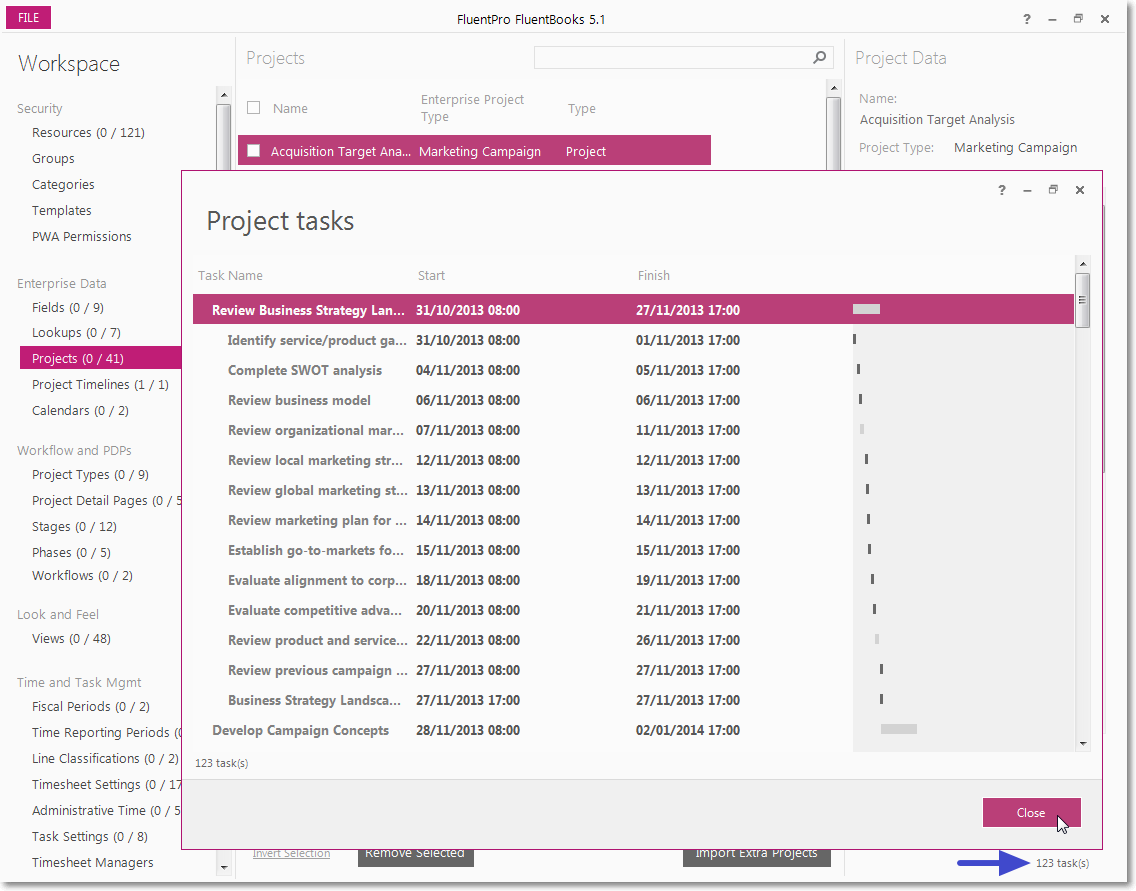Open Phases (0 / 5)

pos(71,553)
